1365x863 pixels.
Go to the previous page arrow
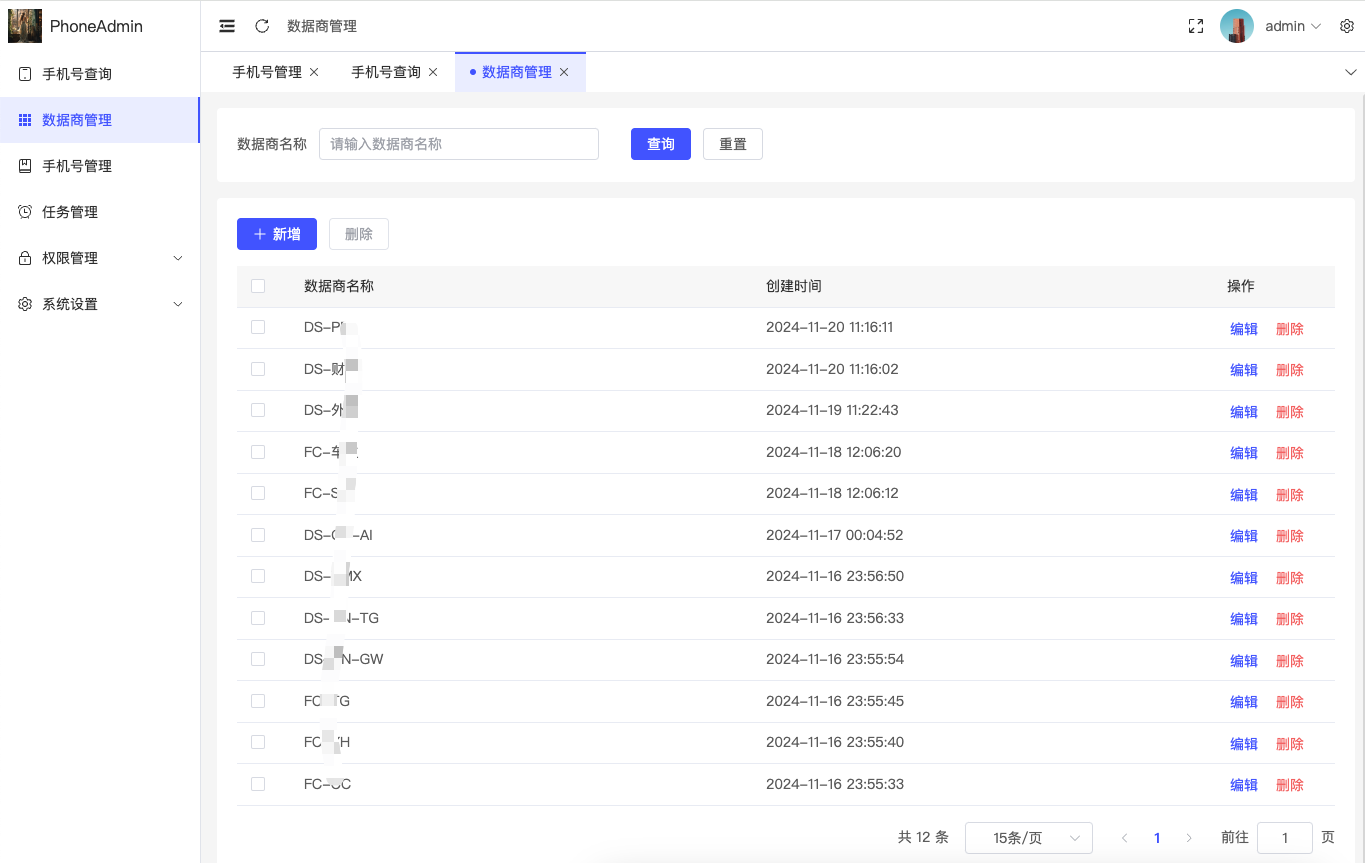click(1125, 838)
